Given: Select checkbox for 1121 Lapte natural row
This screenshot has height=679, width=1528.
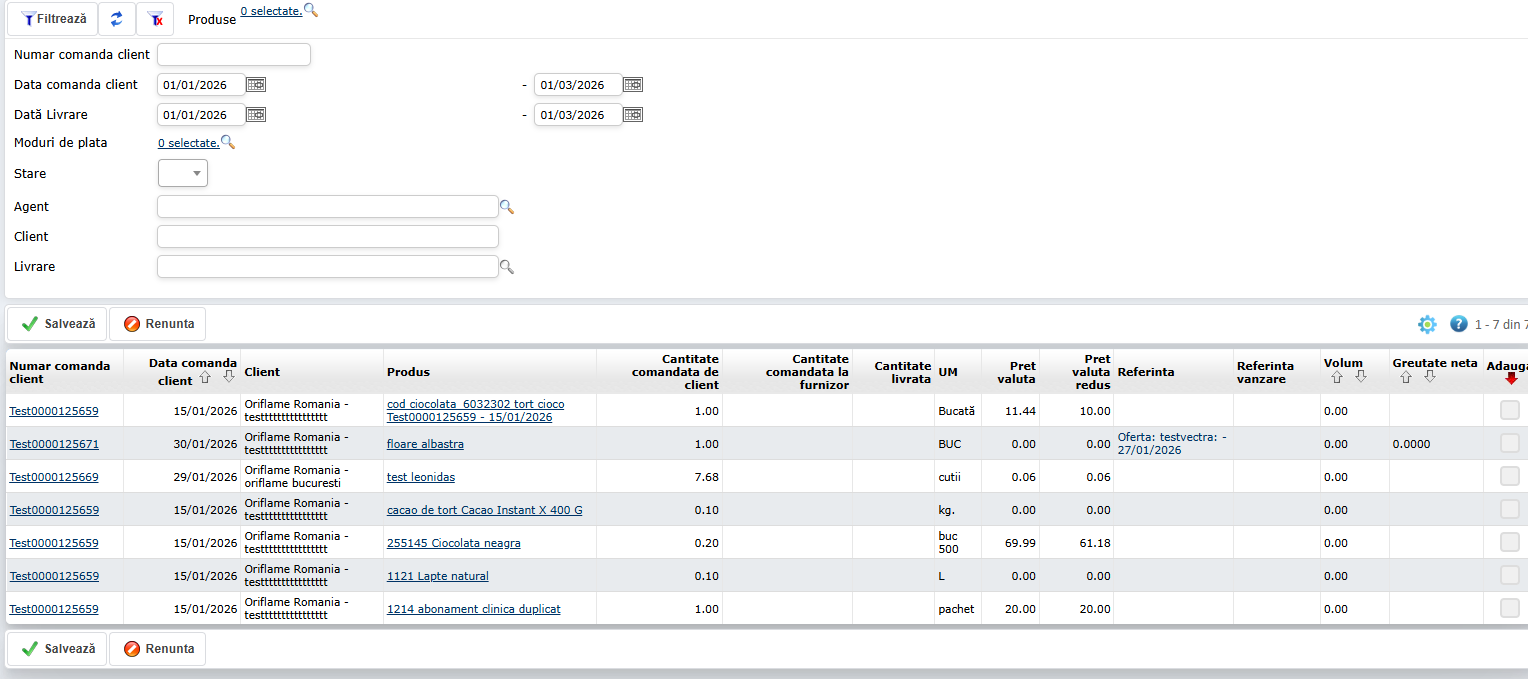Looking at the screenshot, I should [1509, 575].
